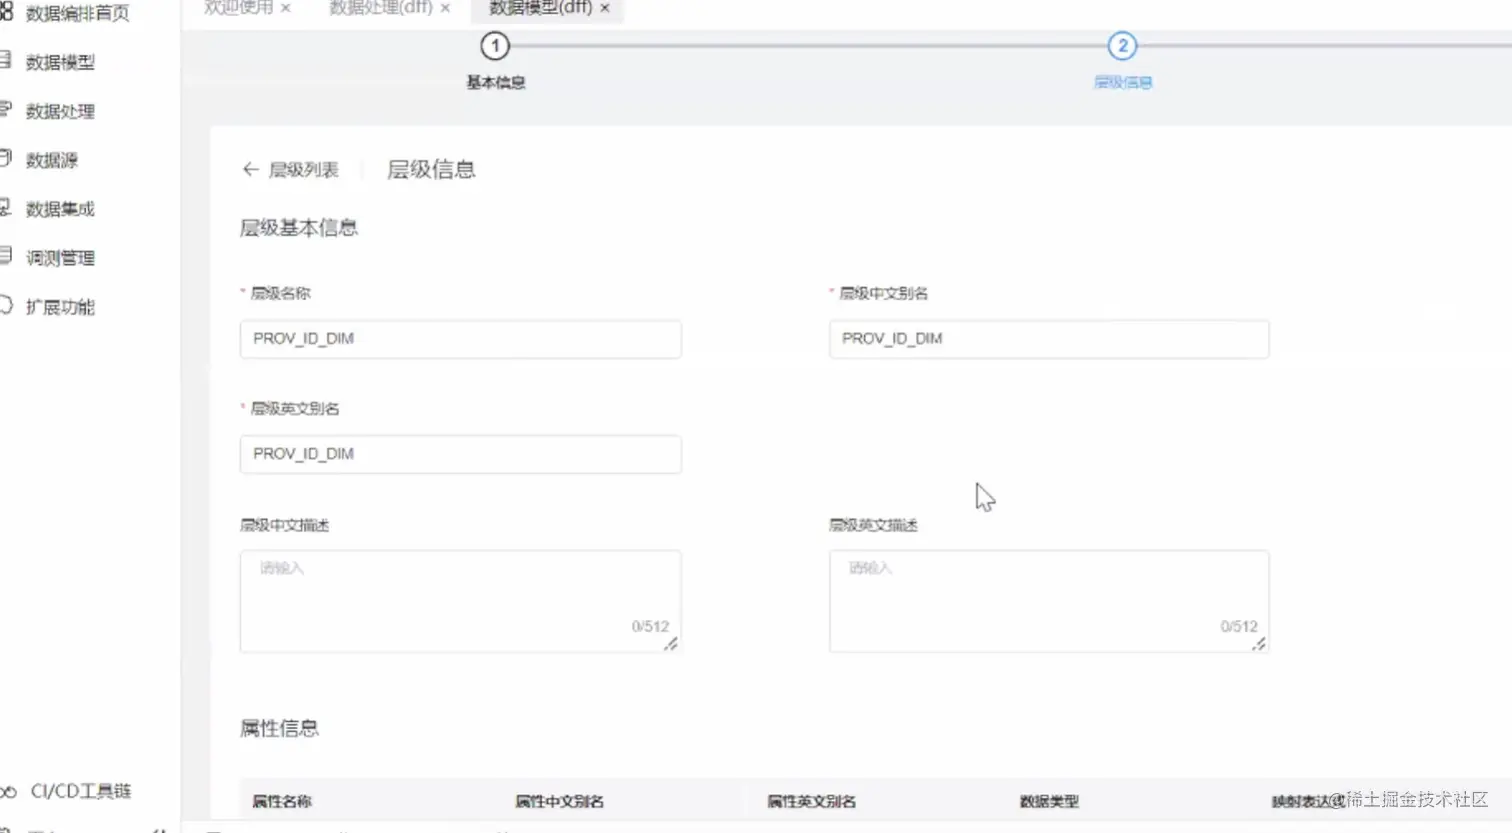Switch to the 欢迎使用 tab
Viewport: 1512px width, 833px height.
238,8
